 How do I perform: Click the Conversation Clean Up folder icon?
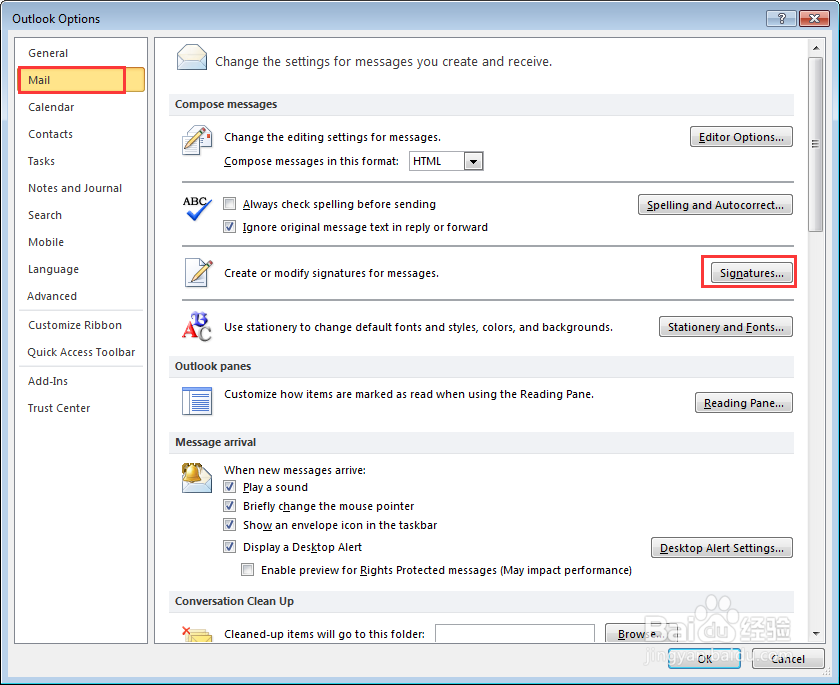197,634
